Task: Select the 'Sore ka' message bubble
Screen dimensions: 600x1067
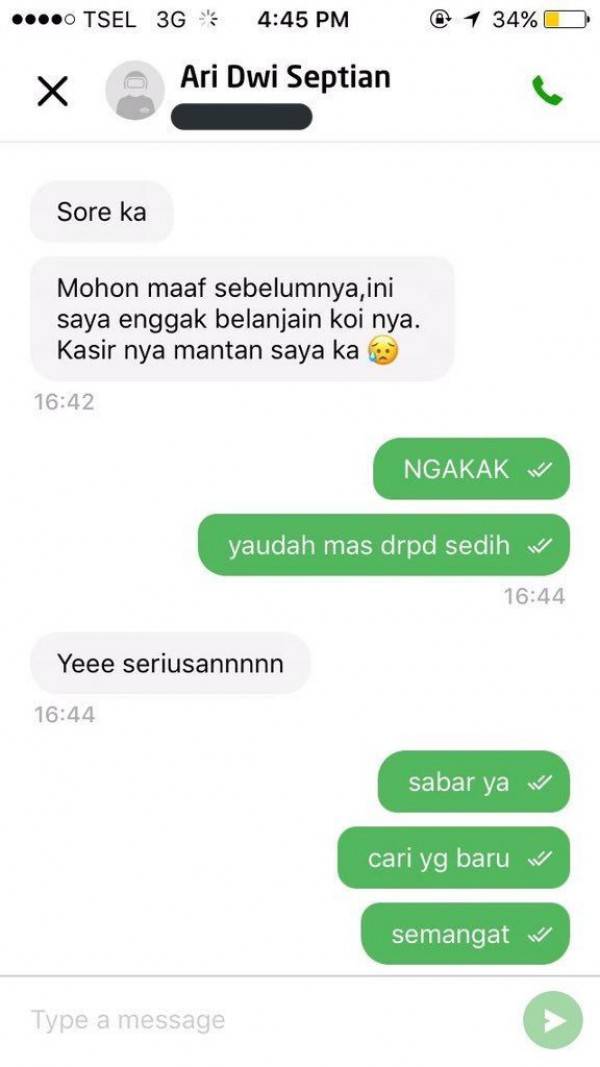Action: coord(102,212)
